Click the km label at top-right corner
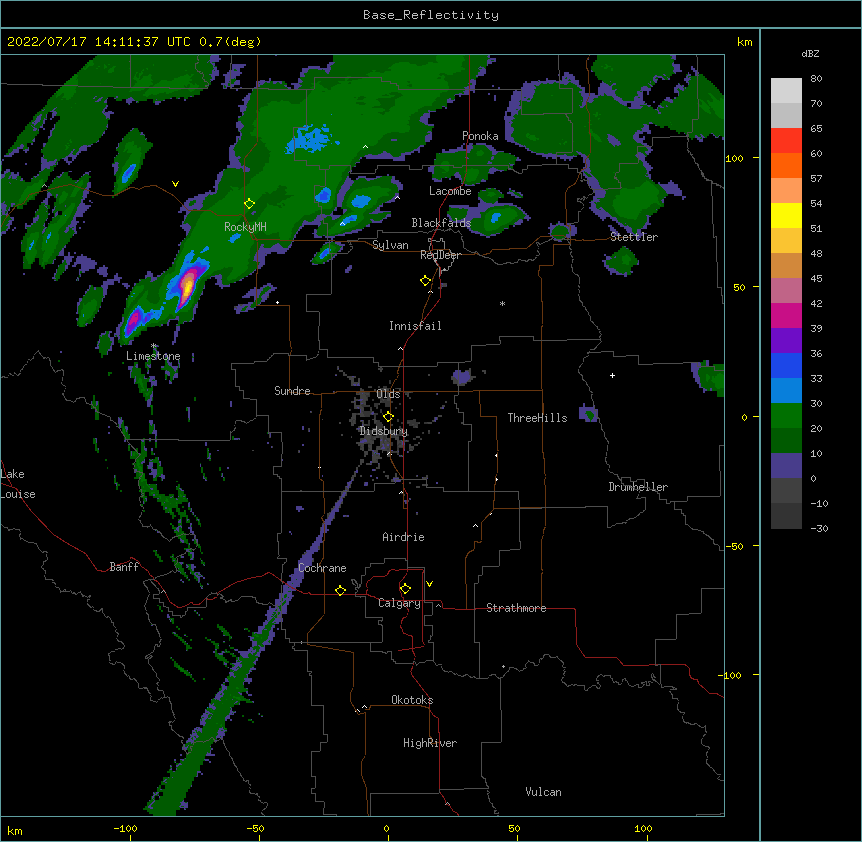This screenshot has width=862, height=842. 744,42
